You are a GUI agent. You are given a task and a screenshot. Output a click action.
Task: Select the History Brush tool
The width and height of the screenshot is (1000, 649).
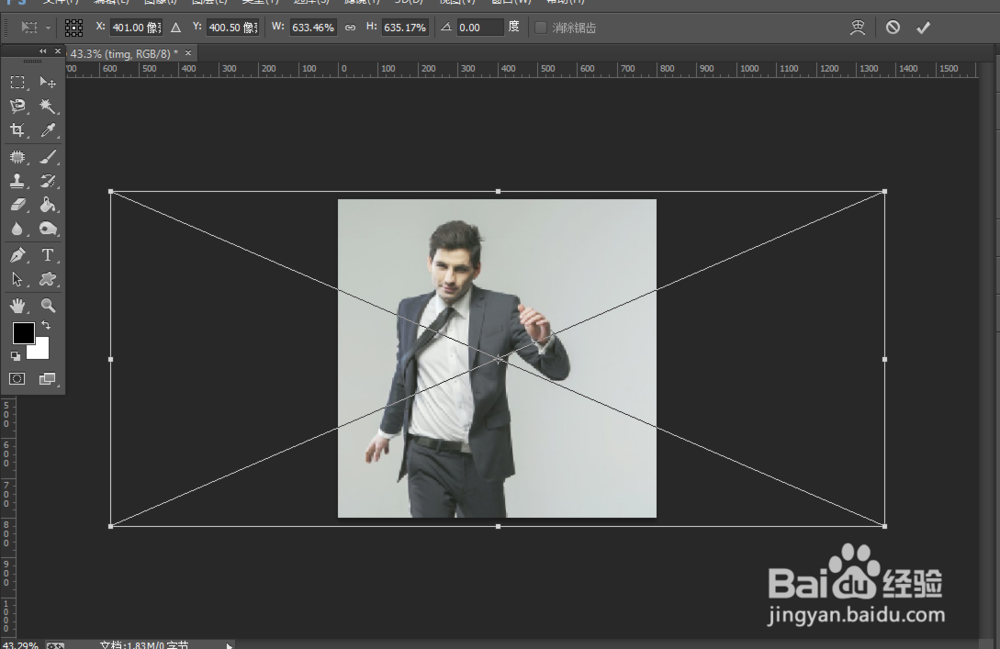tap(47, 181)
